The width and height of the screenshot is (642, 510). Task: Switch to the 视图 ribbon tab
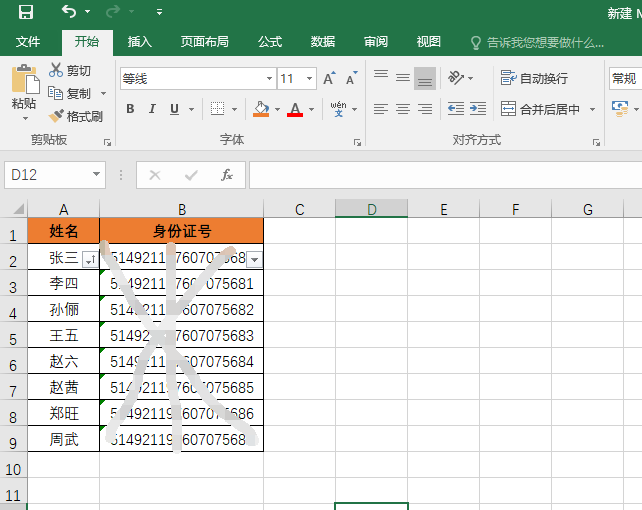429,42
